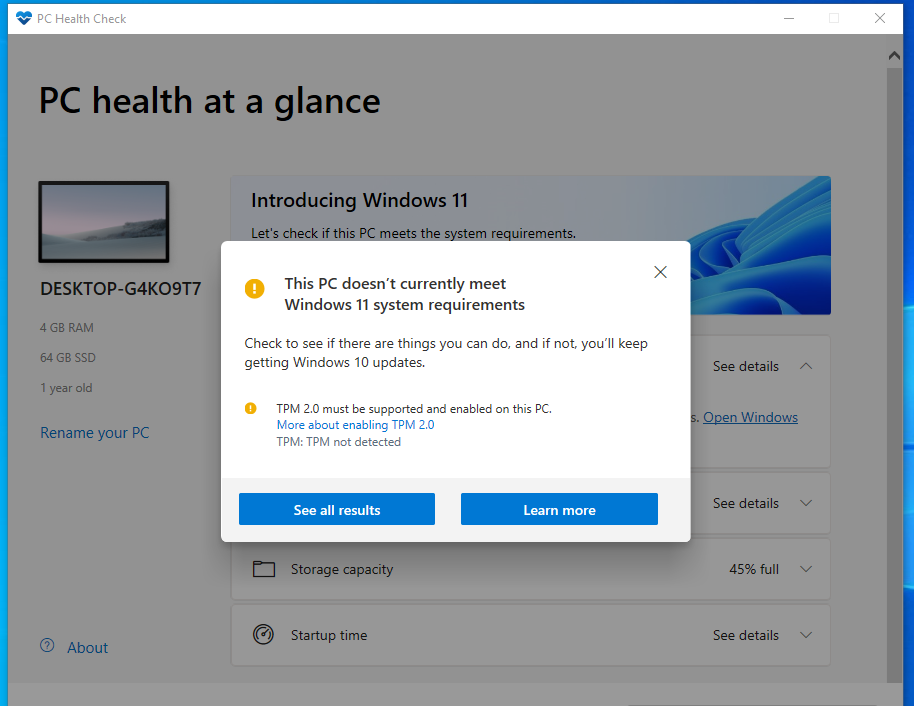Minimize the PC Health Check window

click(x=789, y=18)
